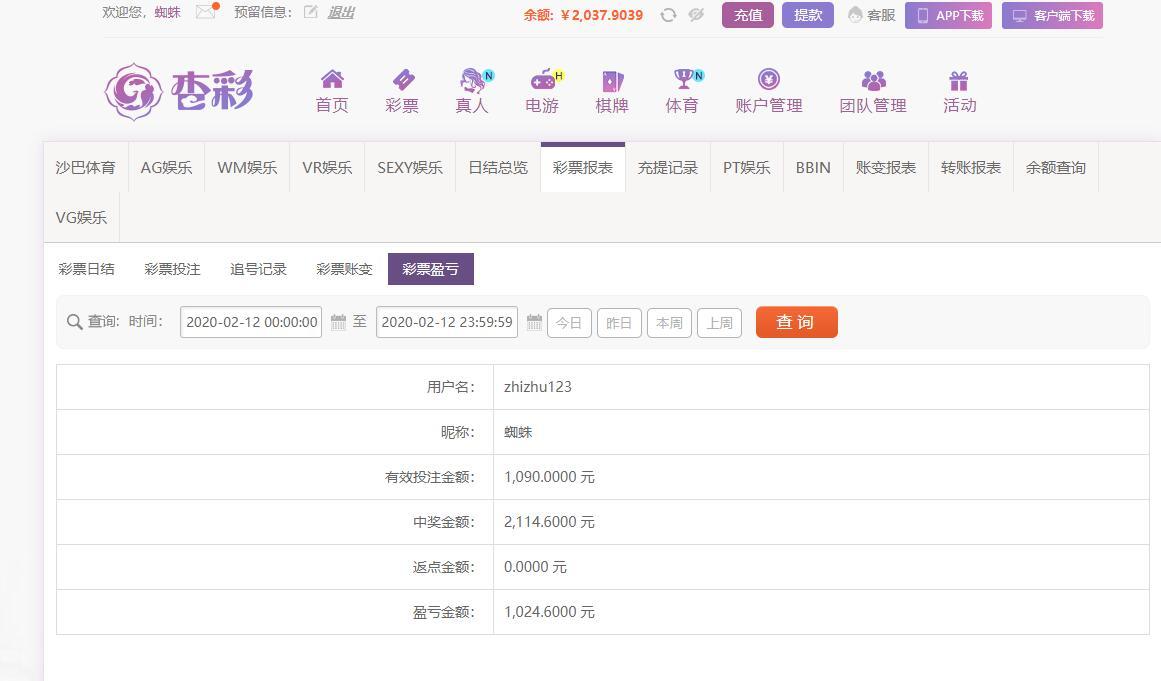Viewport: 1161px width, 681px height.
Task: Click the mail envelope message icon
Action: (205, 12)
